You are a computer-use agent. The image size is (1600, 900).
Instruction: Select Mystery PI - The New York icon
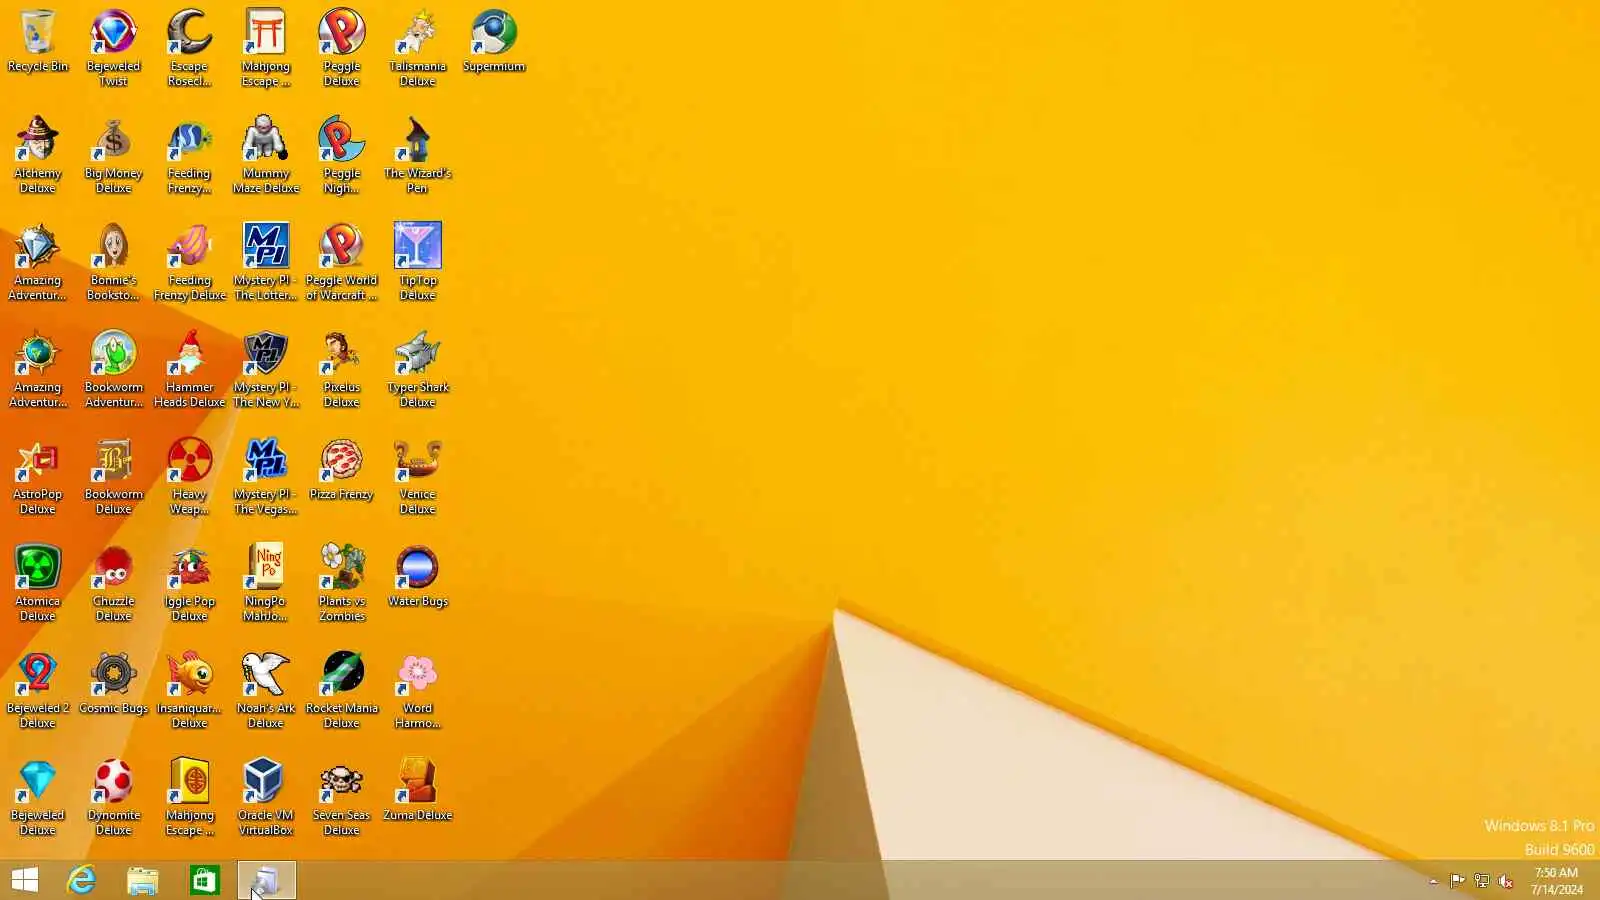(266, 369)
